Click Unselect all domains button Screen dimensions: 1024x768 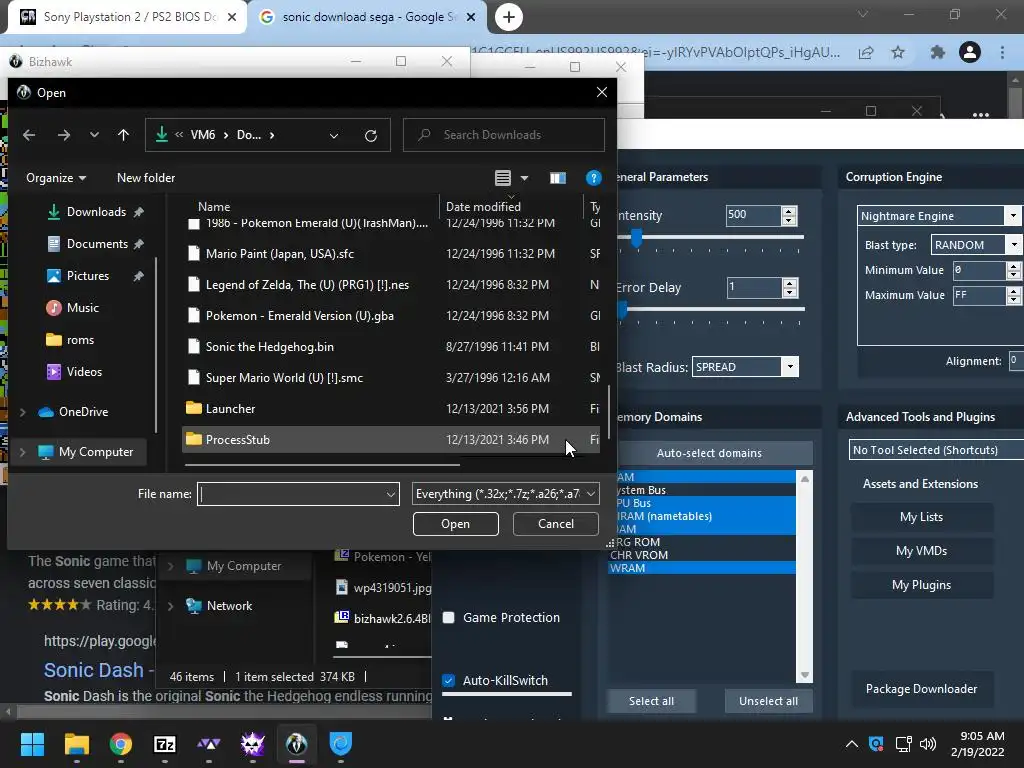point(769,701)
